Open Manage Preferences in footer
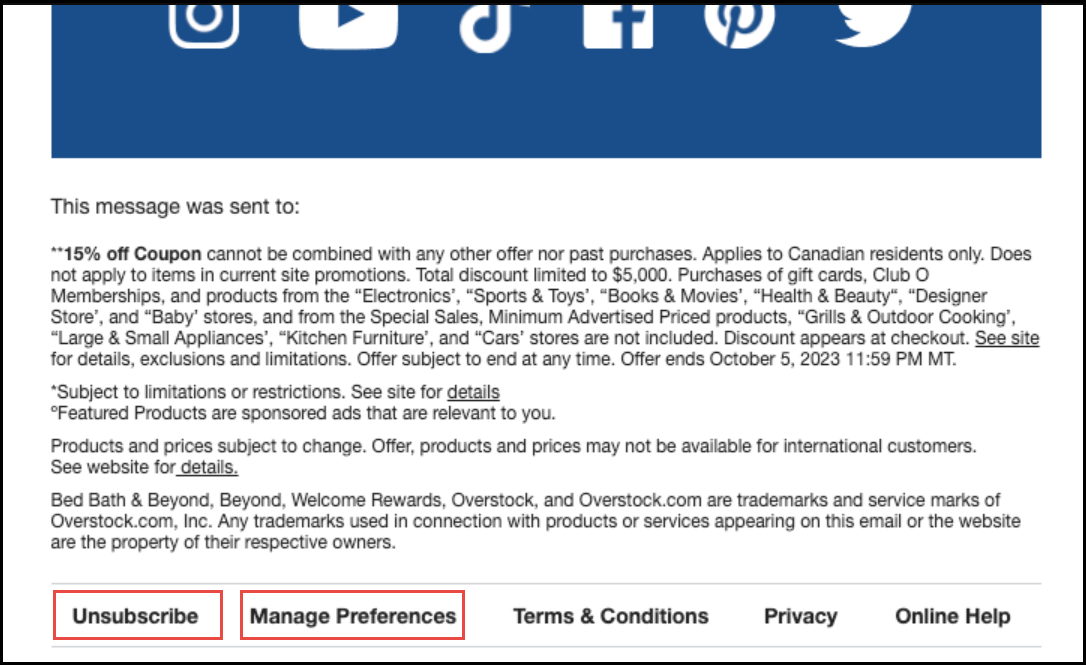 point(353,616)
